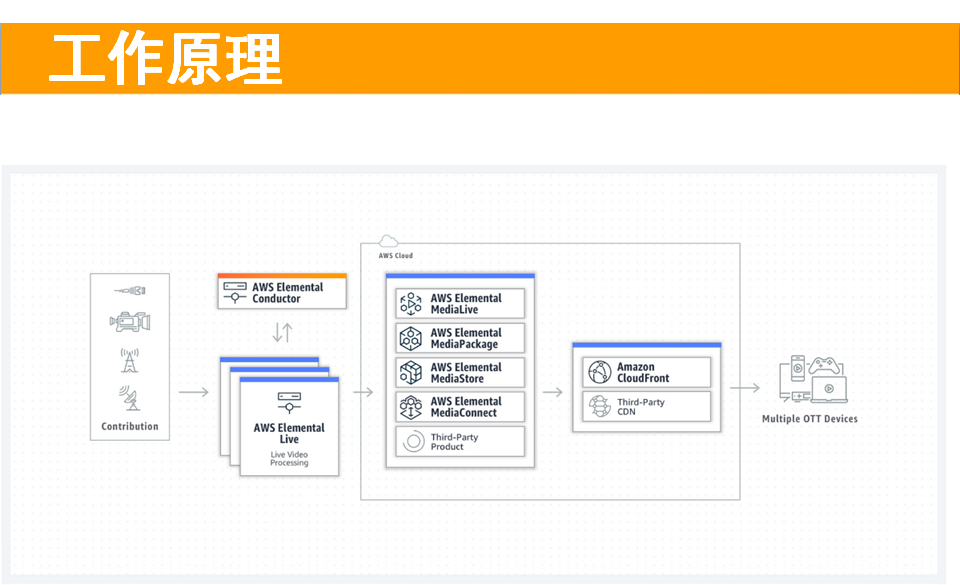Select the smartphone device icon

point(797,368)
